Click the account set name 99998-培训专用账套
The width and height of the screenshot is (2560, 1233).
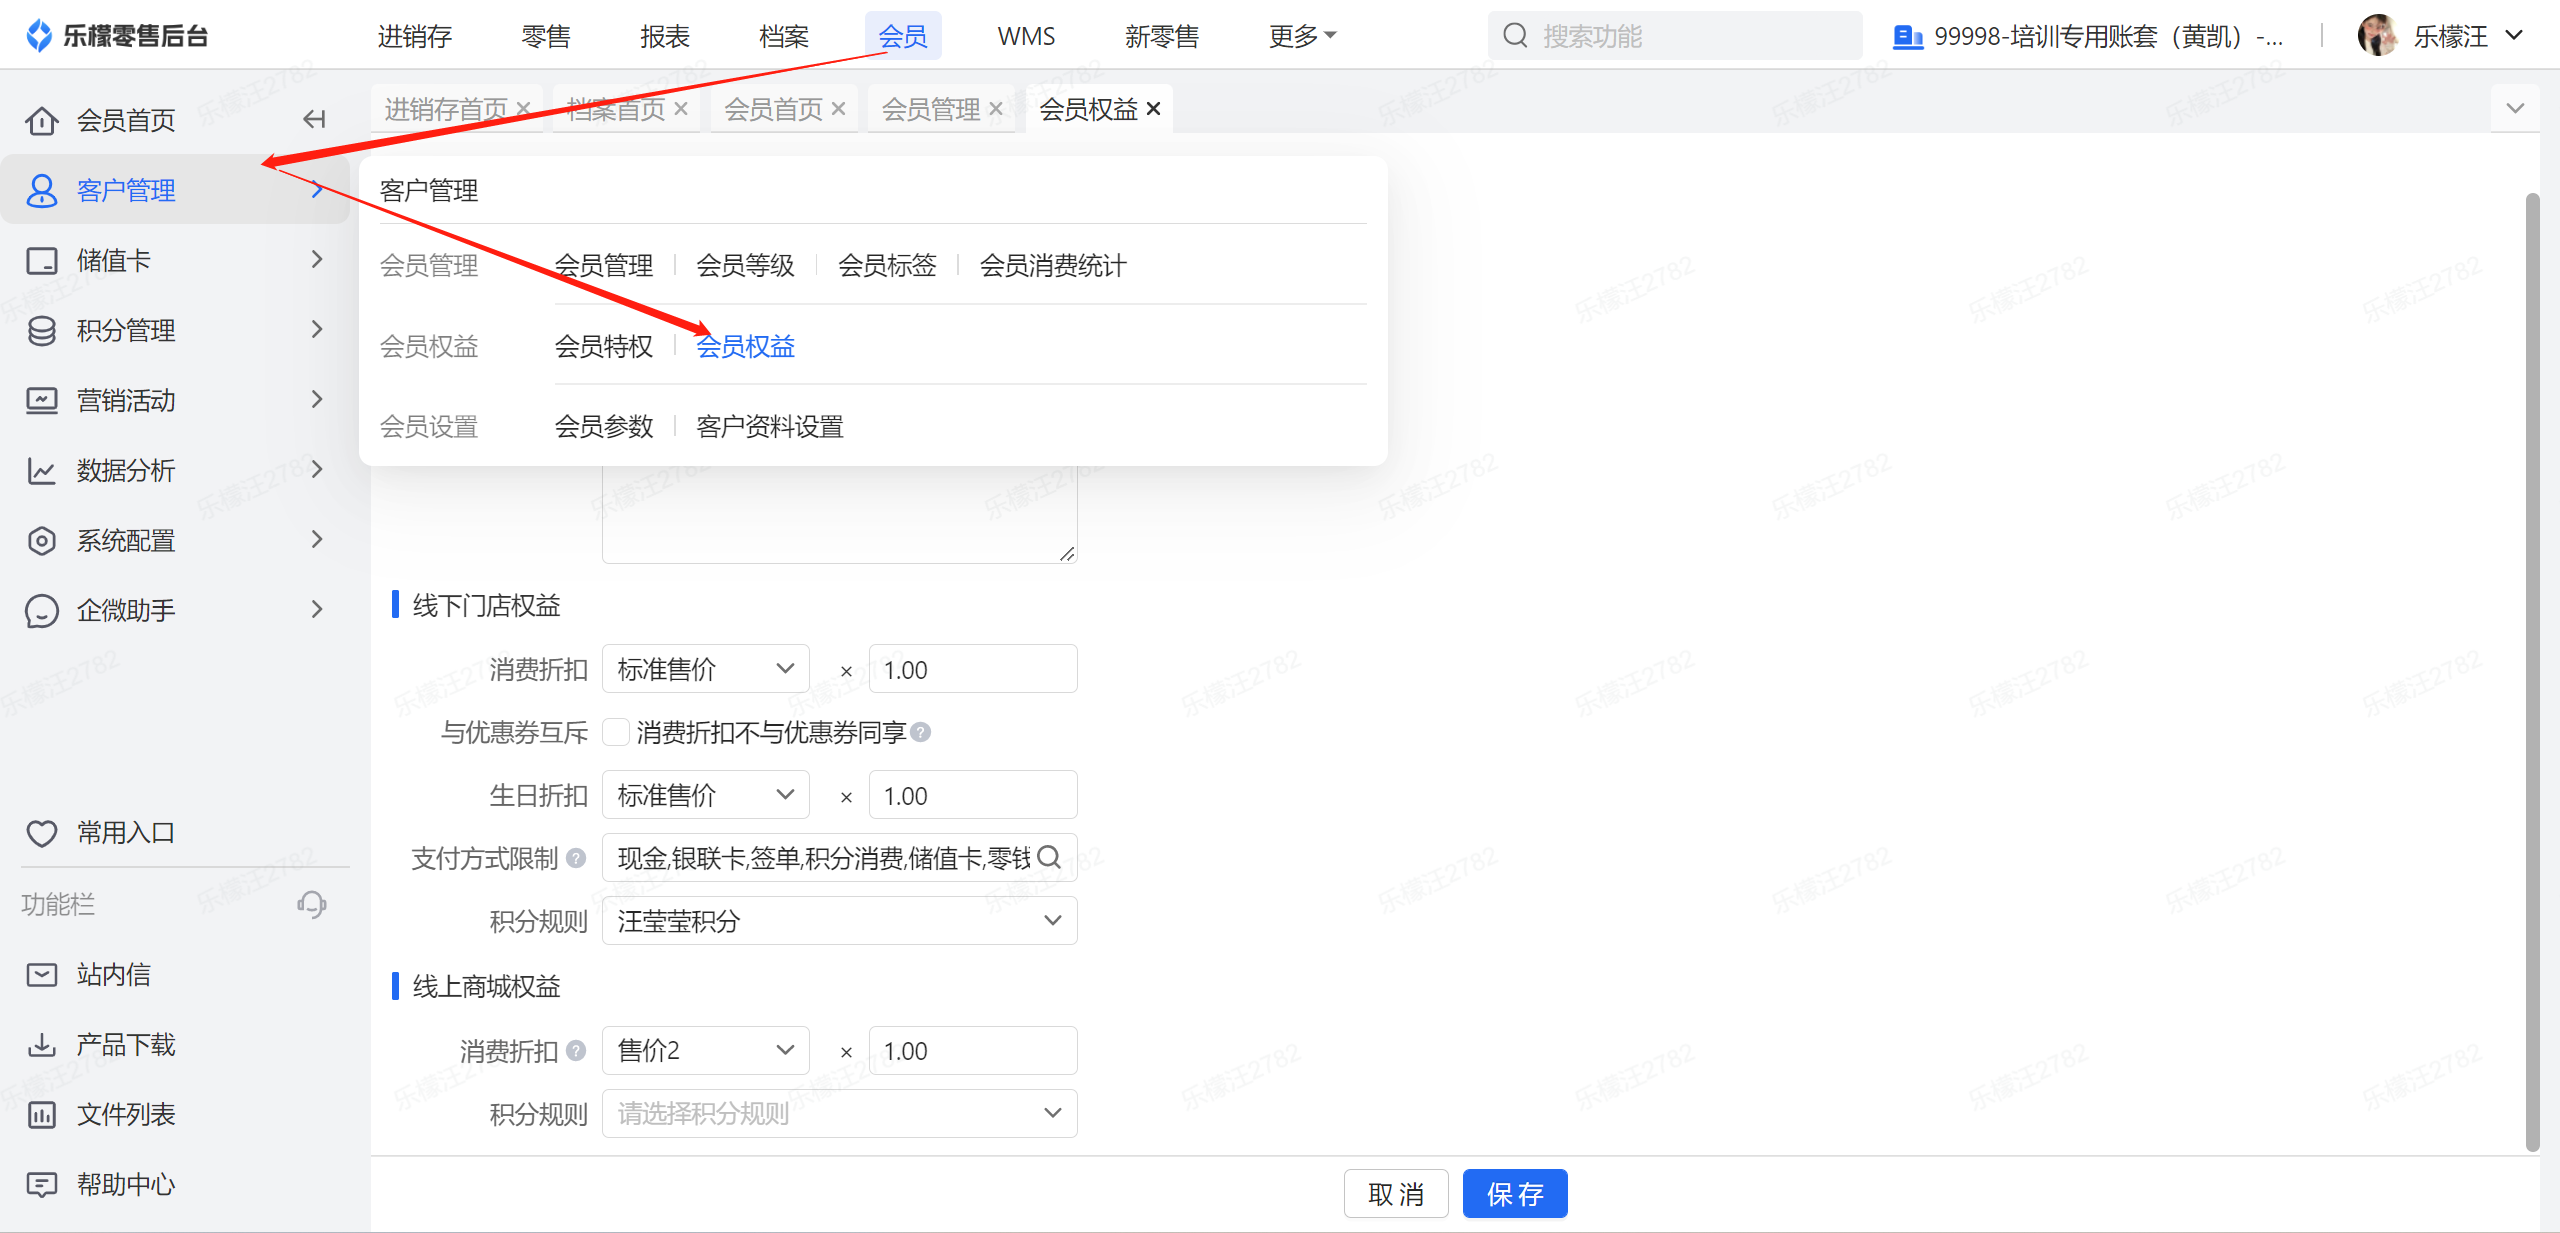2108,36
